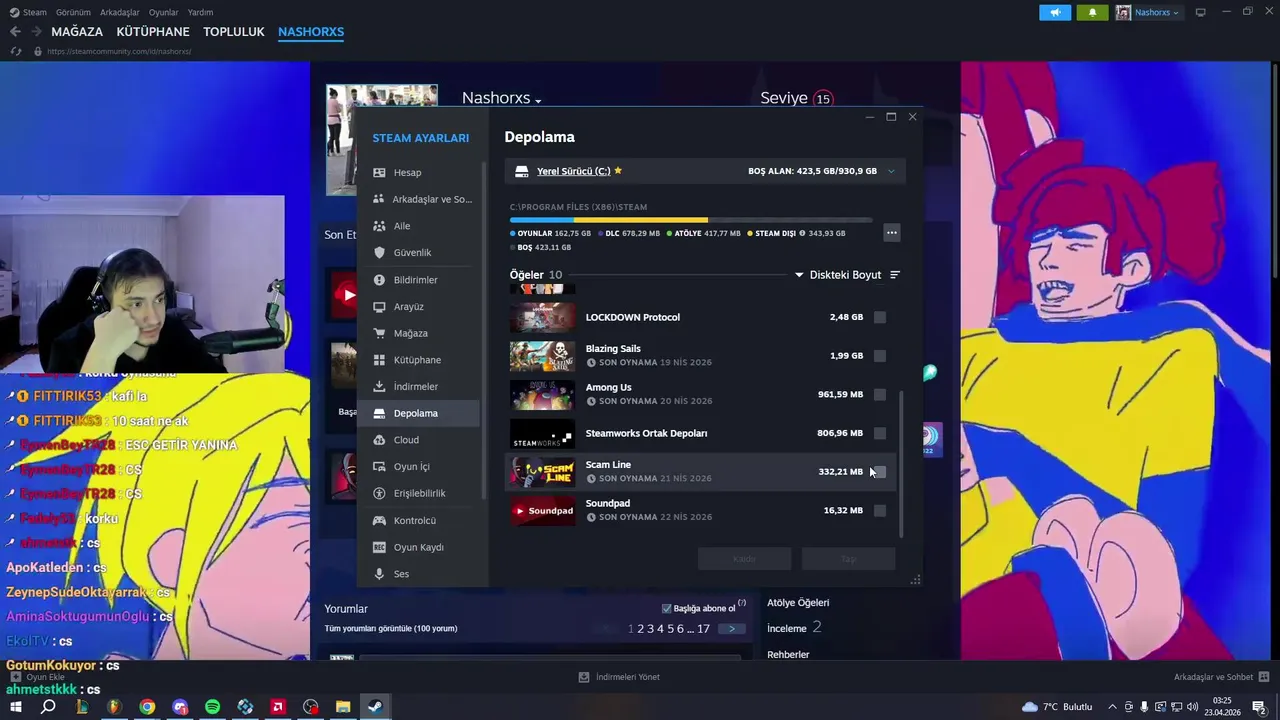
Task: Click the storage list scrollbar
Action: (x=901, y=463)
